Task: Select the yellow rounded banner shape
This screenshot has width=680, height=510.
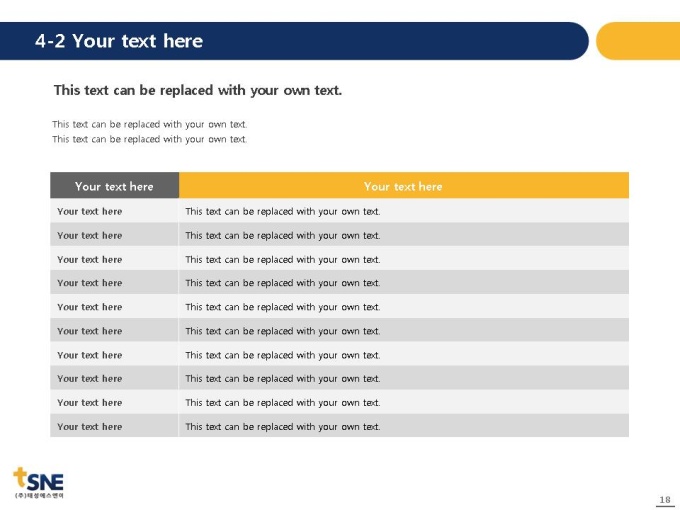Action: pos(638,41)
